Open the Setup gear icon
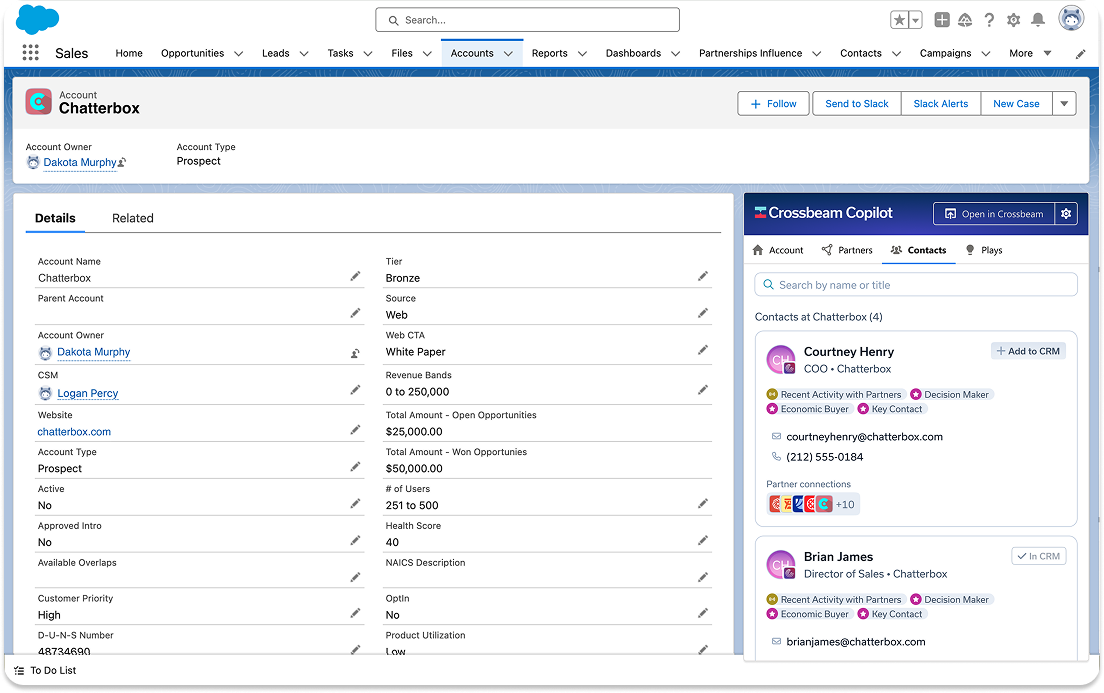Image resolution: width=1104 pixels, height=693 pixels. pos(1013,20)
